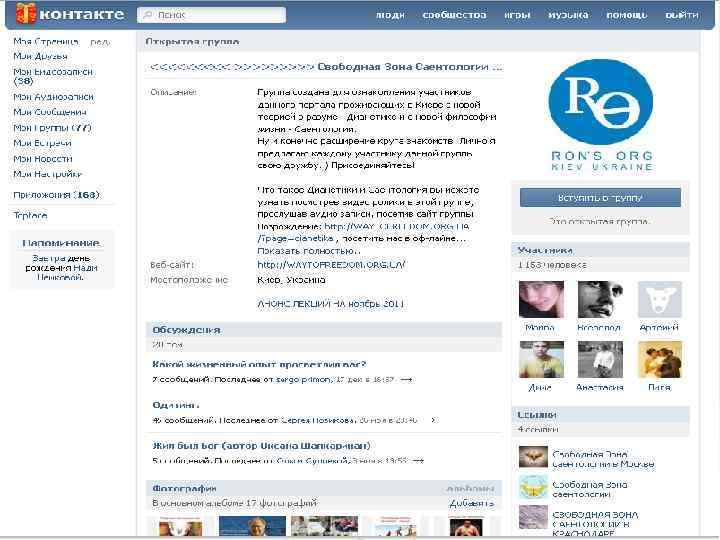Click the ред. edit link beside Моя Страница
720x540 pixels.
pyautogui.click(x=100, y=42)
